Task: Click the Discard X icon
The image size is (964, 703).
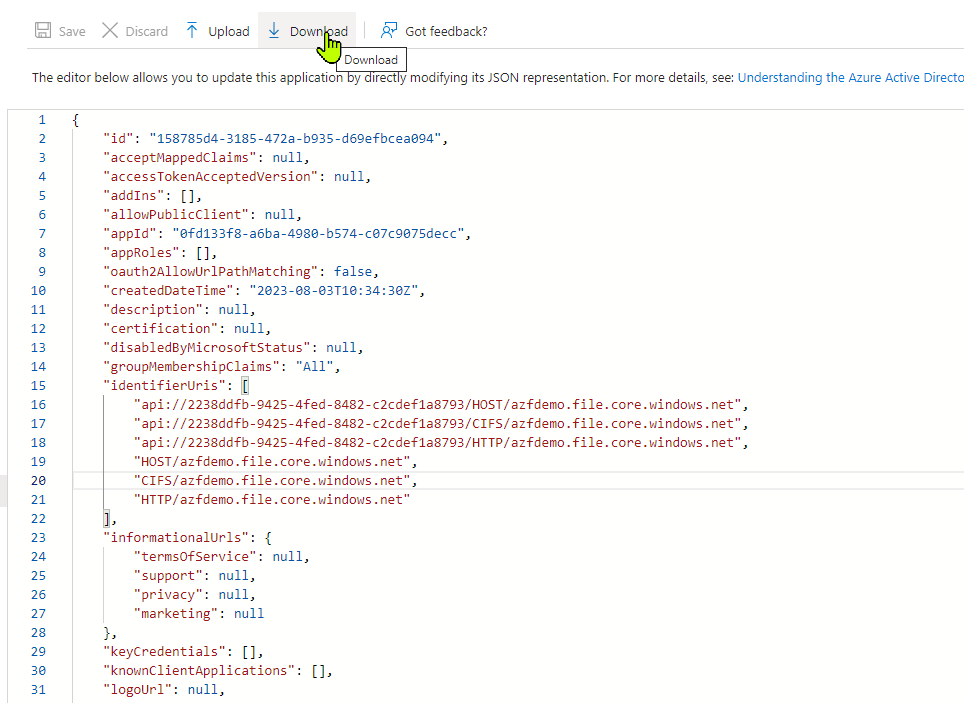Action: (x=110, y=31)
